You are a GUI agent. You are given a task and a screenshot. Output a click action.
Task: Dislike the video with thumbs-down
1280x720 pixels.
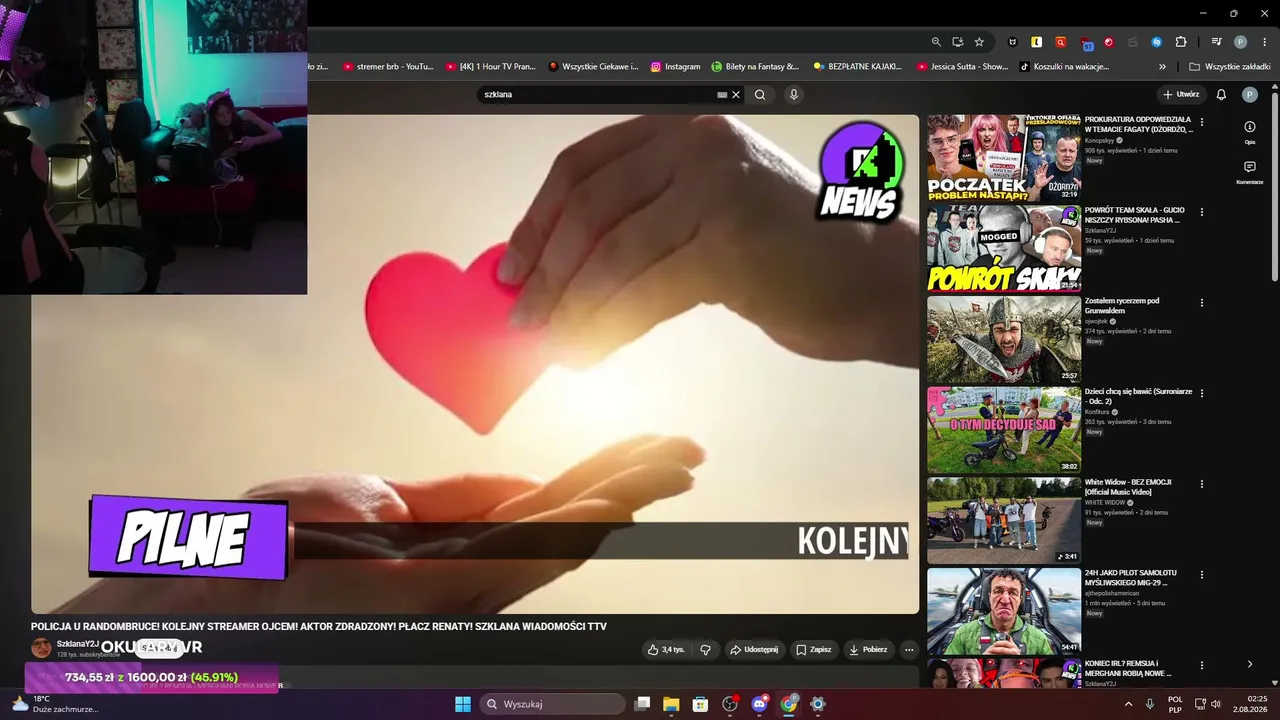(705, 650)
